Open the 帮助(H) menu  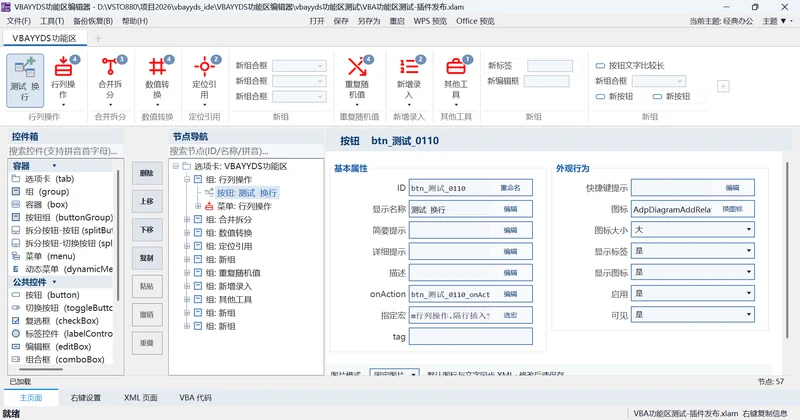(x=135, y=21)
